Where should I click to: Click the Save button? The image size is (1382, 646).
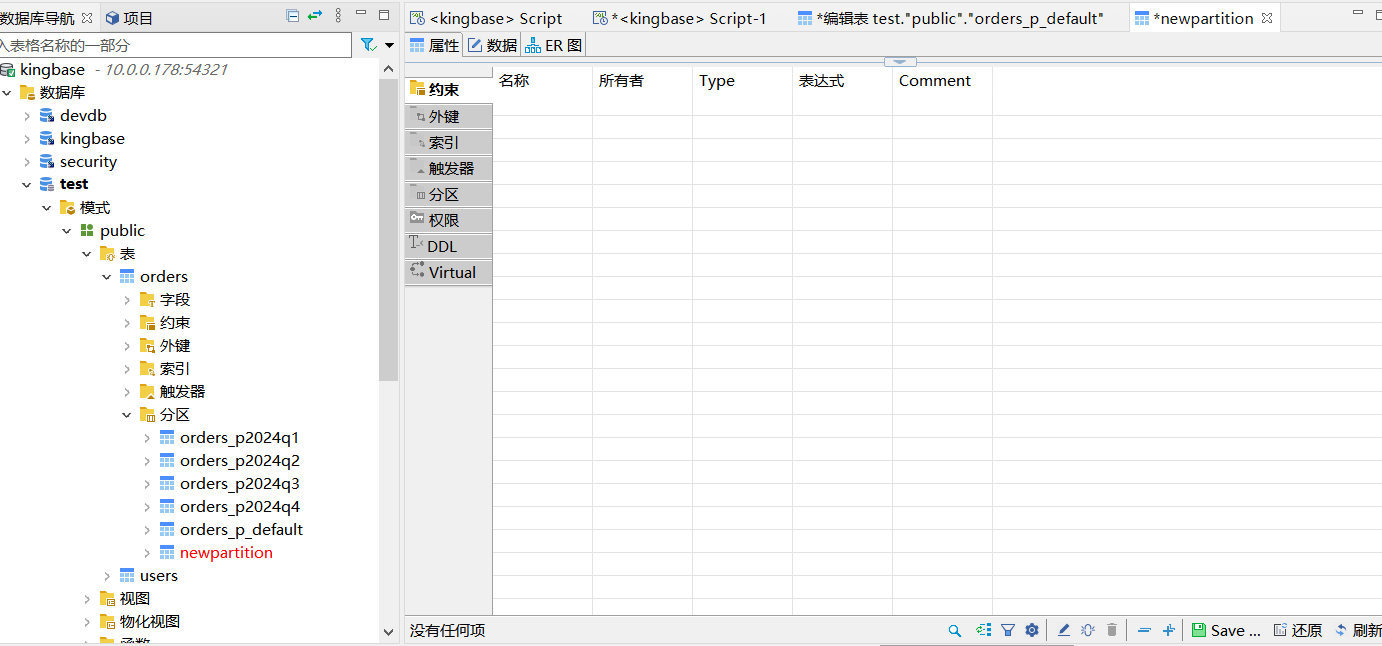(x=1226, y=630)
